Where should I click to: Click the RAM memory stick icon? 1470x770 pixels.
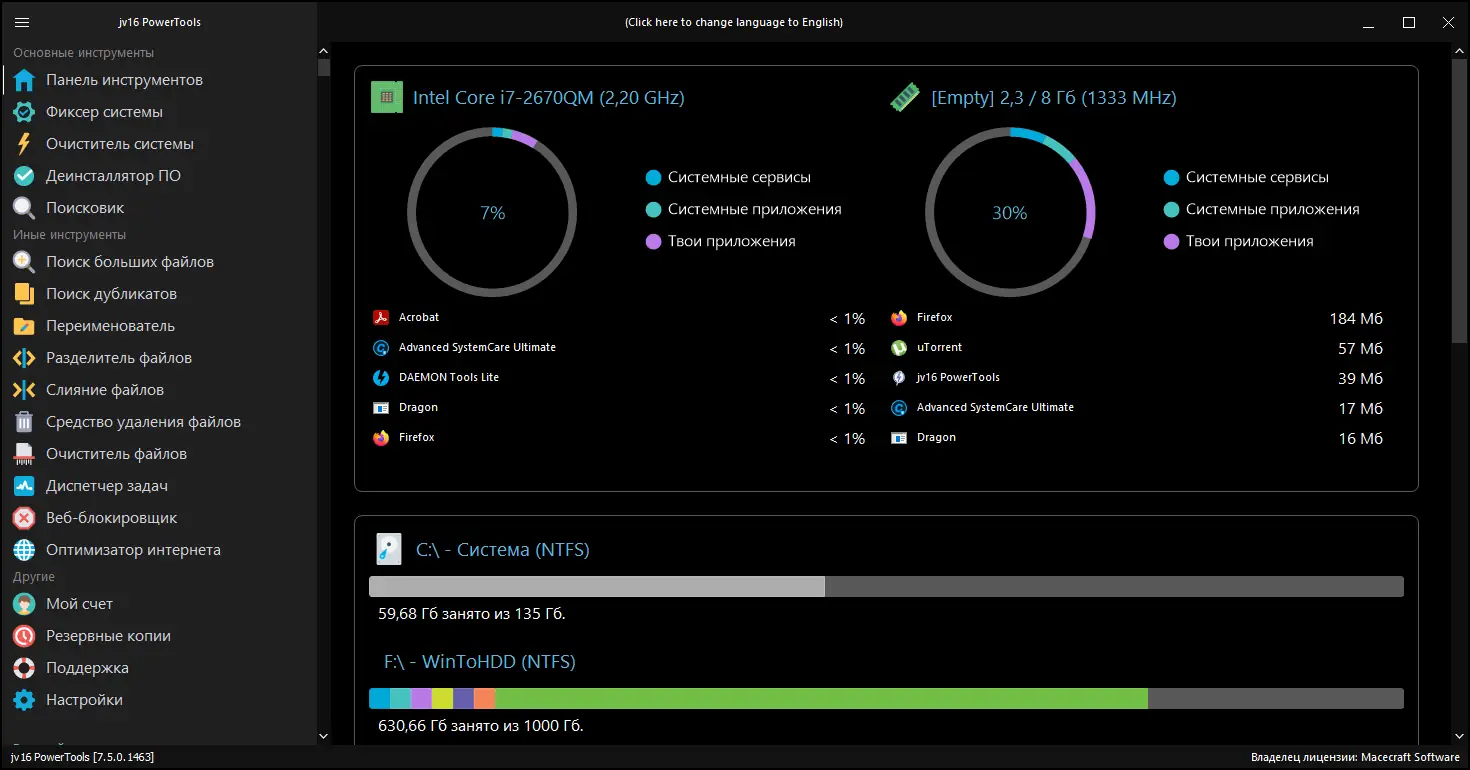(905, 98)
